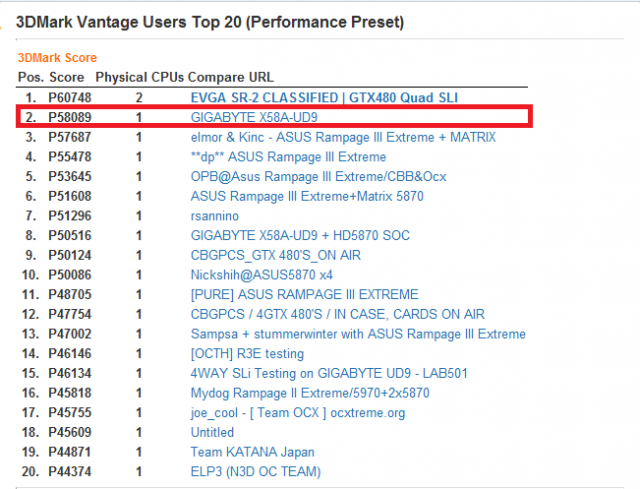Select score P53645 in row 5
Image resolution: width=640 pixels, height=489 pixels.
click(x=70, y=177)
